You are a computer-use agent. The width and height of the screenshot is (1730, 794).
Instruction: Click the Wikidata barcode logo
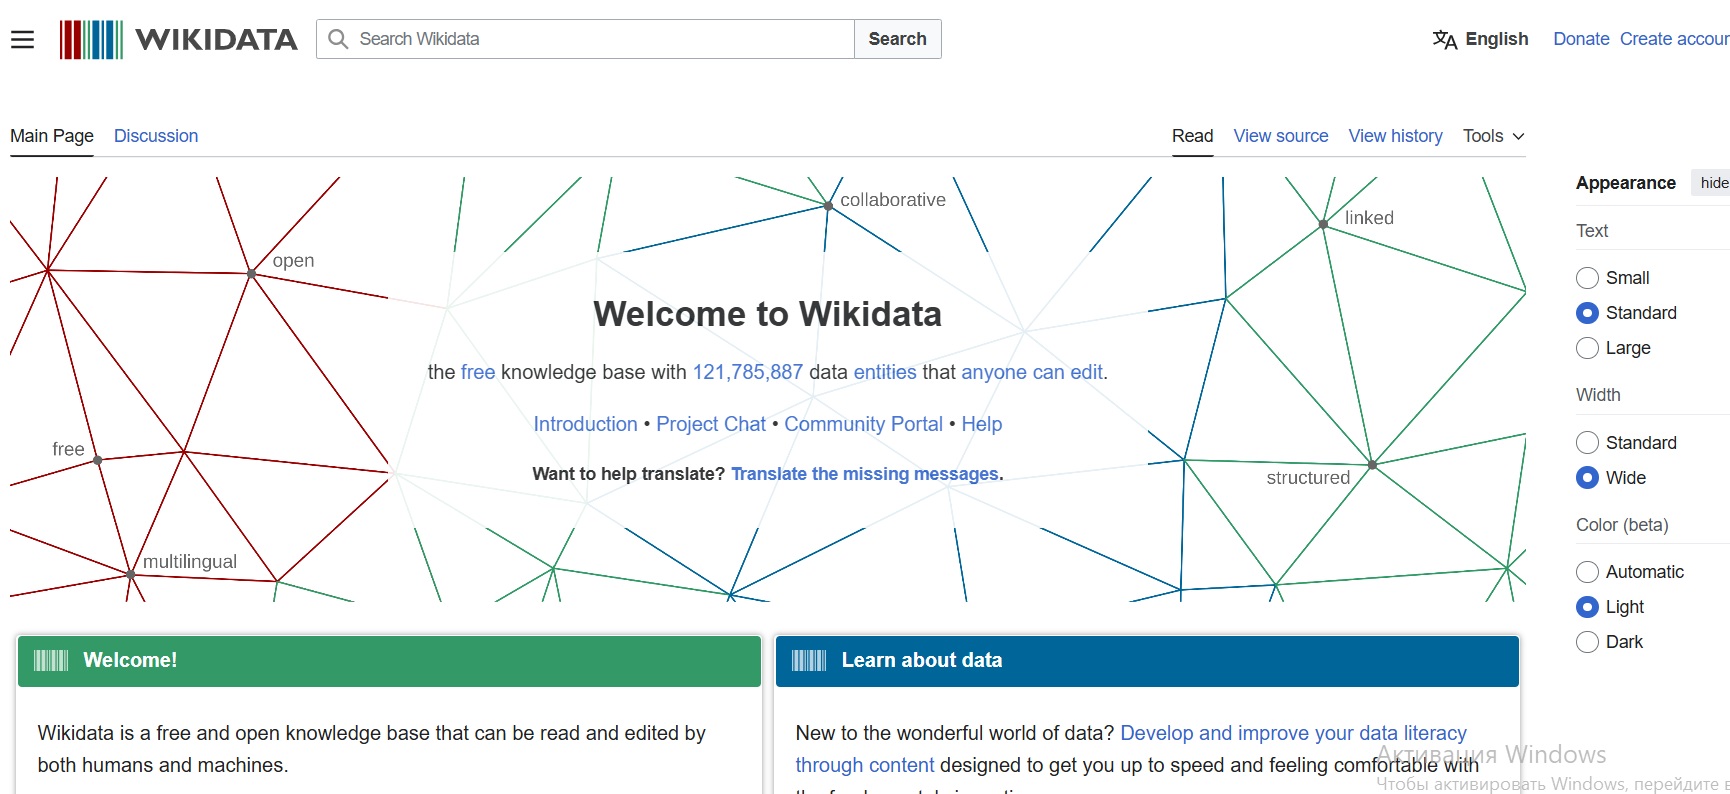click(91, 39)
